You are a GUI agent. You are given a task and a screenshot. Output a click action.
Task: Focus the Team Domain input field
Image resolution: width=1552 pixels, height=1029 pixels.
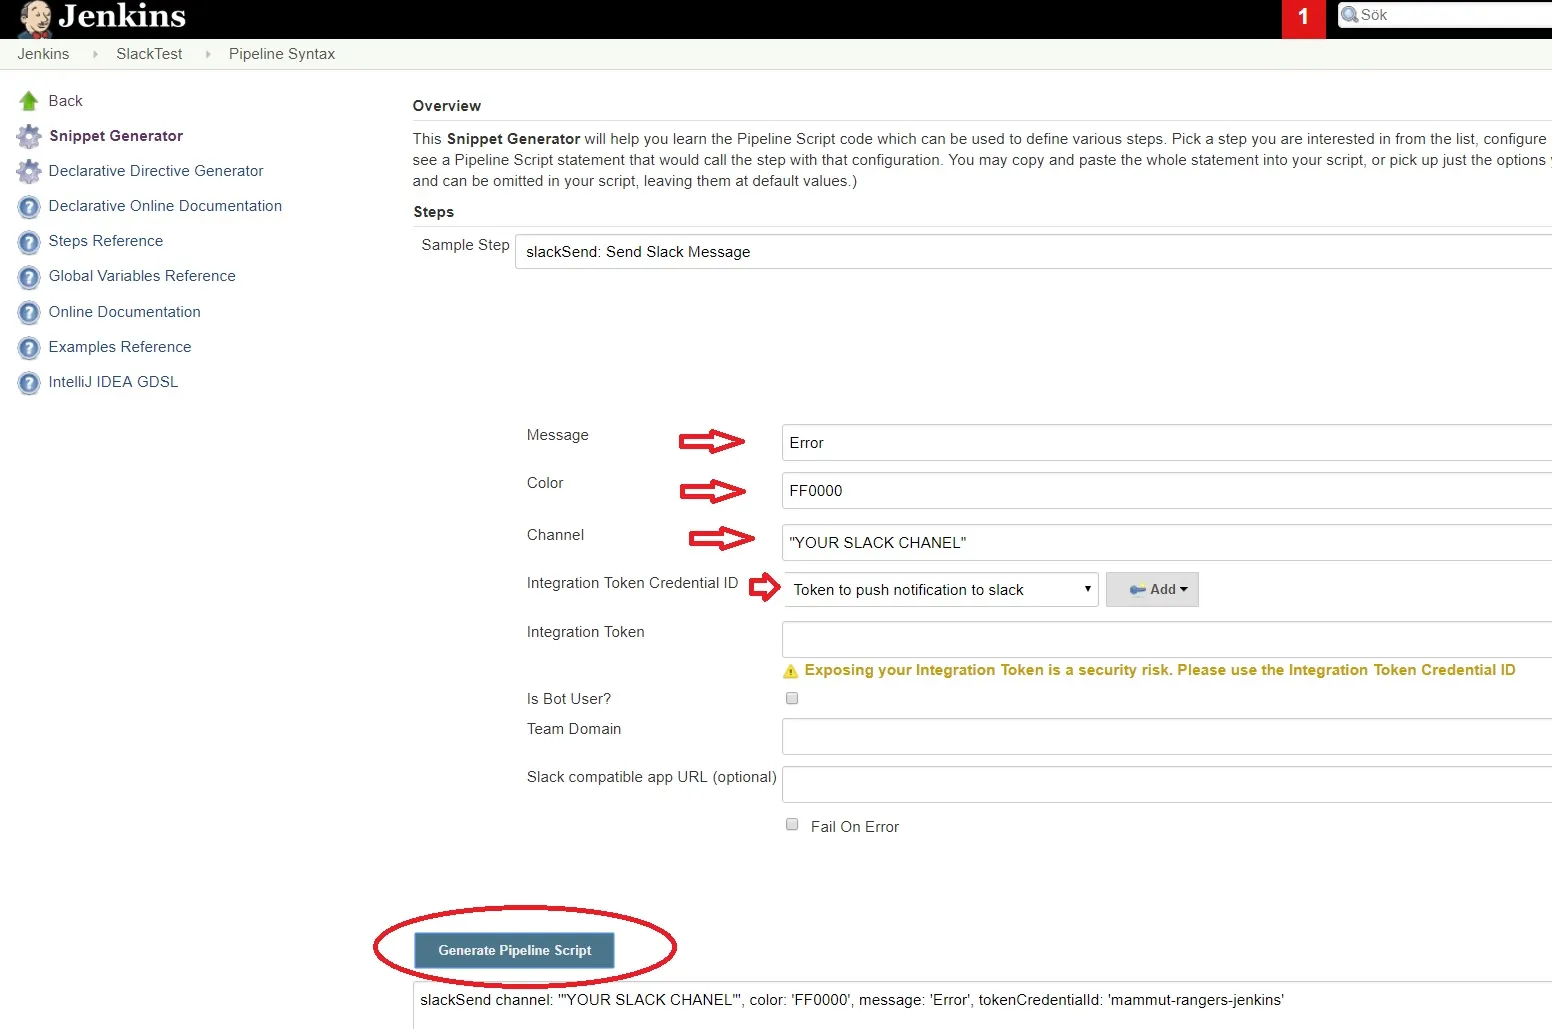pos(1167,737)
